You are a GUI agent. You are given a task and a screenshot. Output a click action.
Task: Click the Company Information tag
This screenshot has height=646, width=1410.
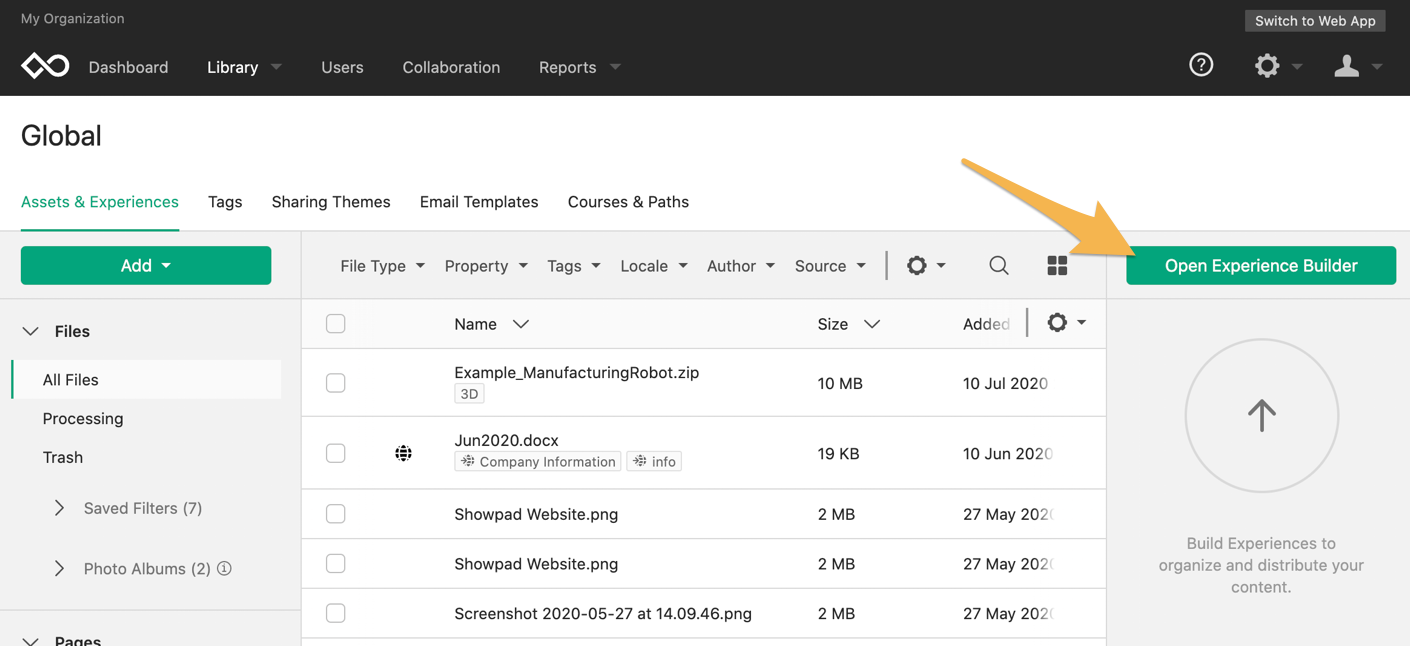point(538,461)
